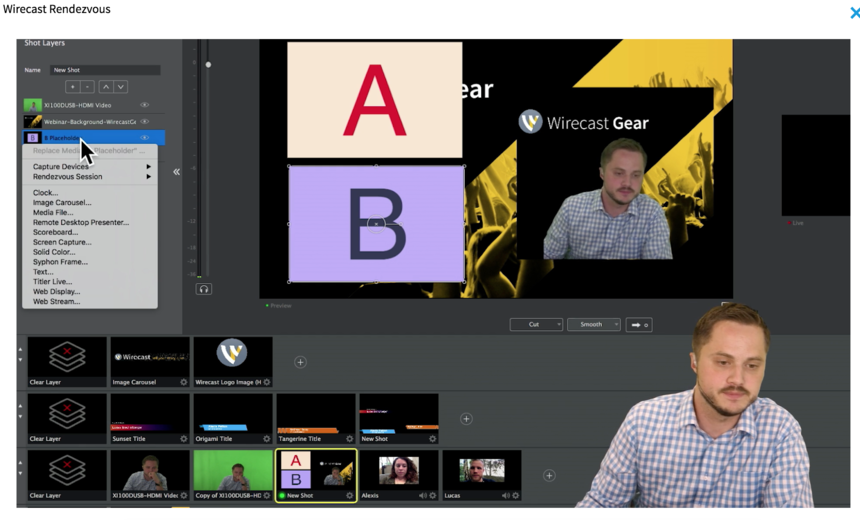Select Clear Layer in the second row
The image size is (860, 520).
tap(67, 419)
